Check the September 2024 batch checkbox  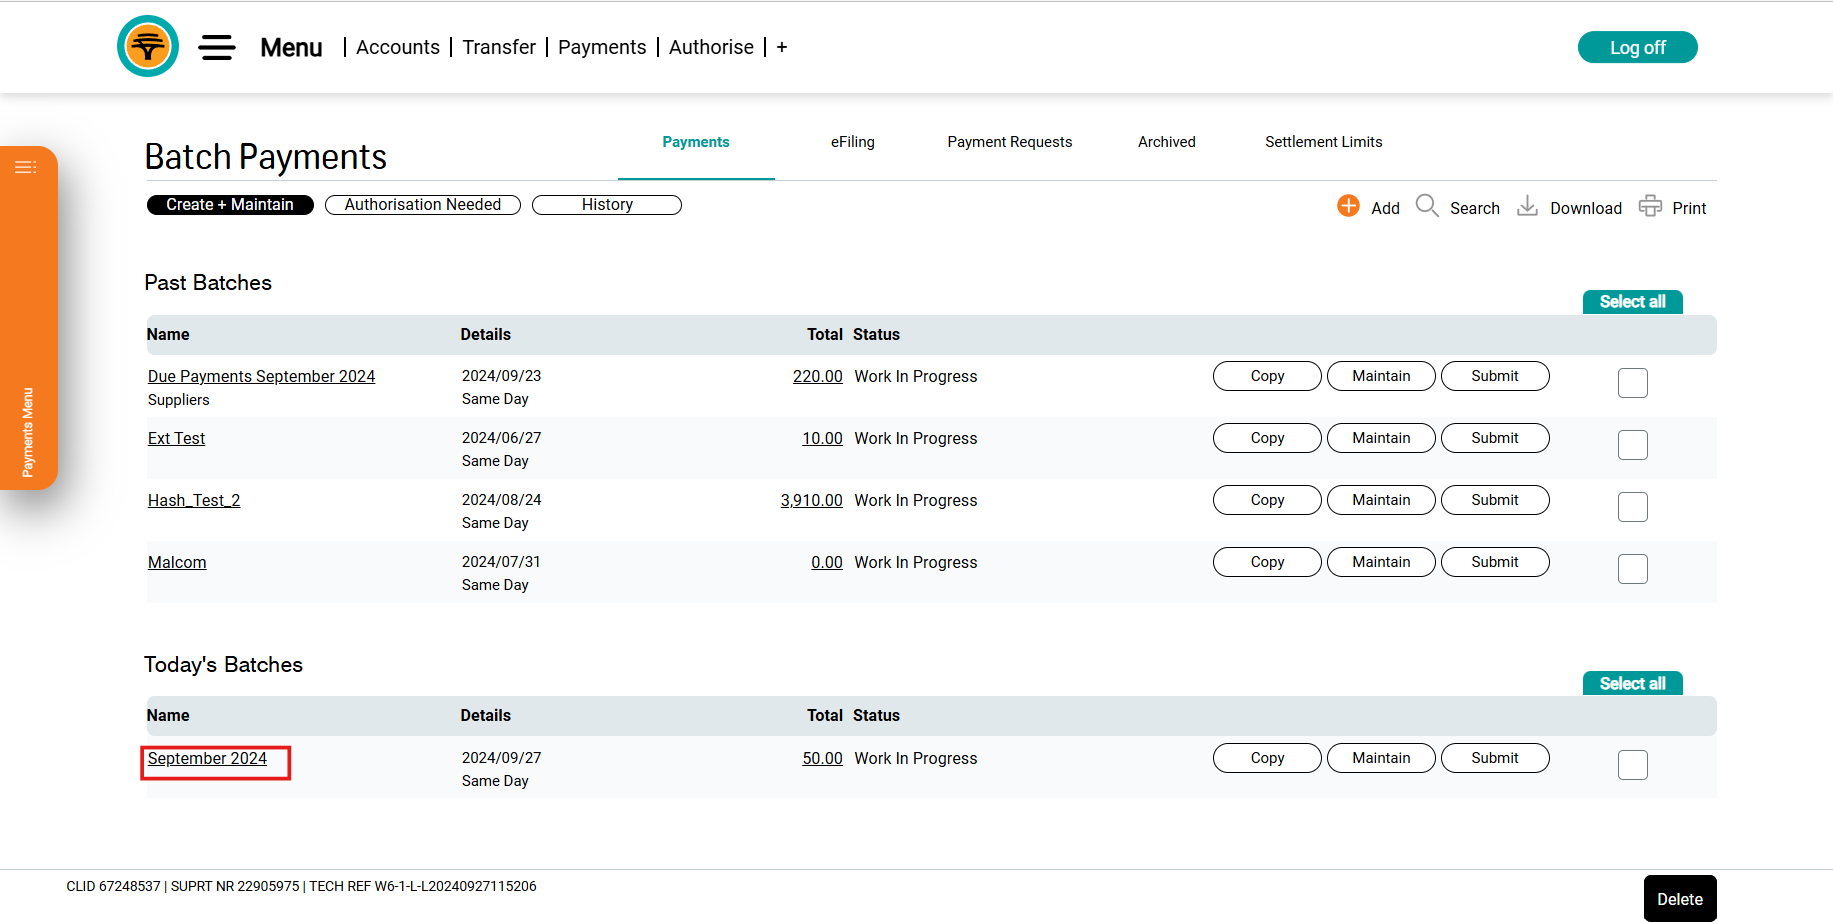[1632, 765]
